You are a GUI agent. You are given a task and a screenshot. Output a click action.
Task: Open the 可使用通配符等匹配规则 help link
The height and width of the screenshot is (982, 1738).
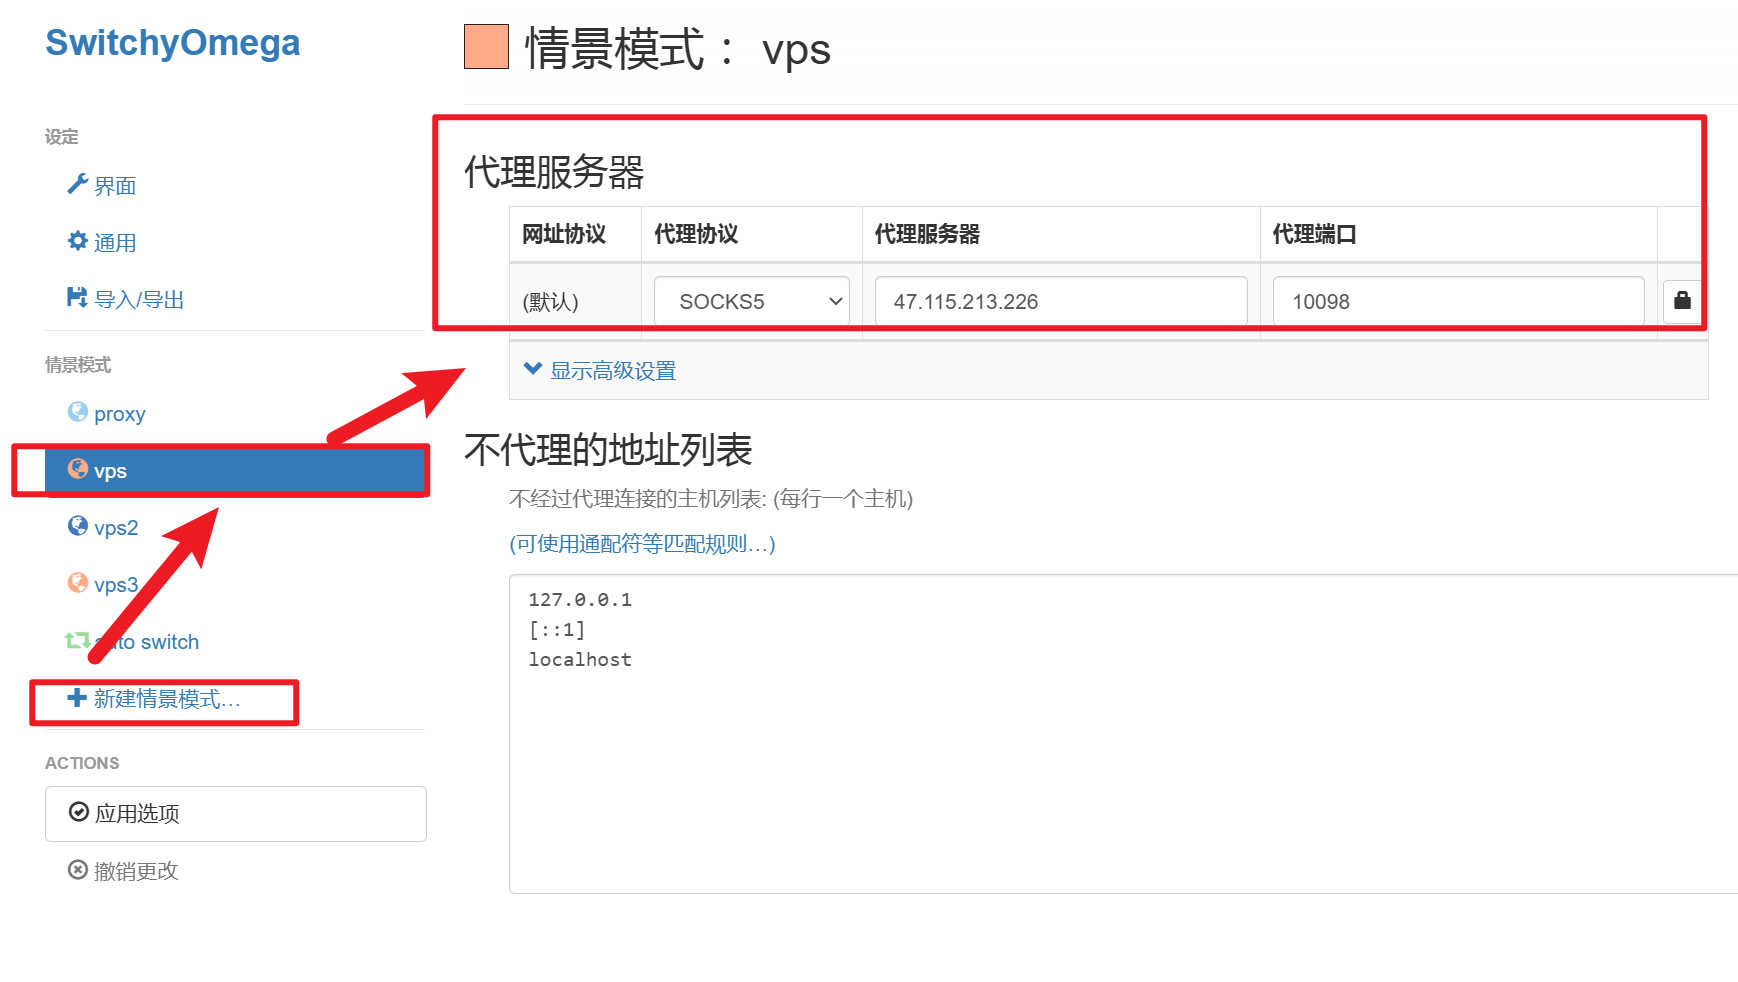[642, 544]
